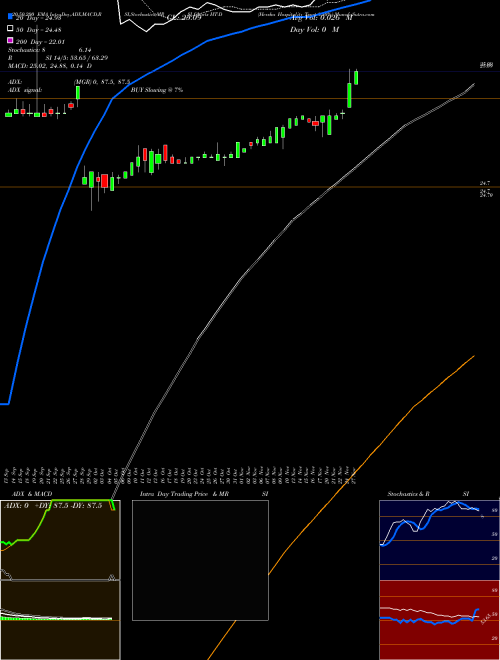Viewport: 500px width, 660px height.
Task: Select the '50 Day - 24.48' legend text
Action: click(38, 30)
